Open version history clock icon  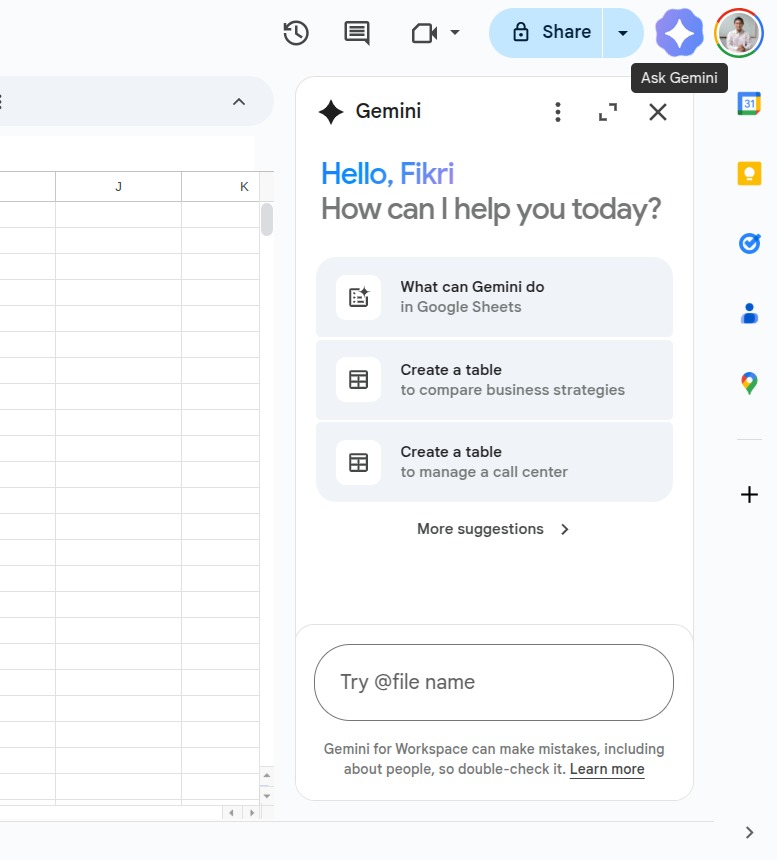tap(295, 33)
